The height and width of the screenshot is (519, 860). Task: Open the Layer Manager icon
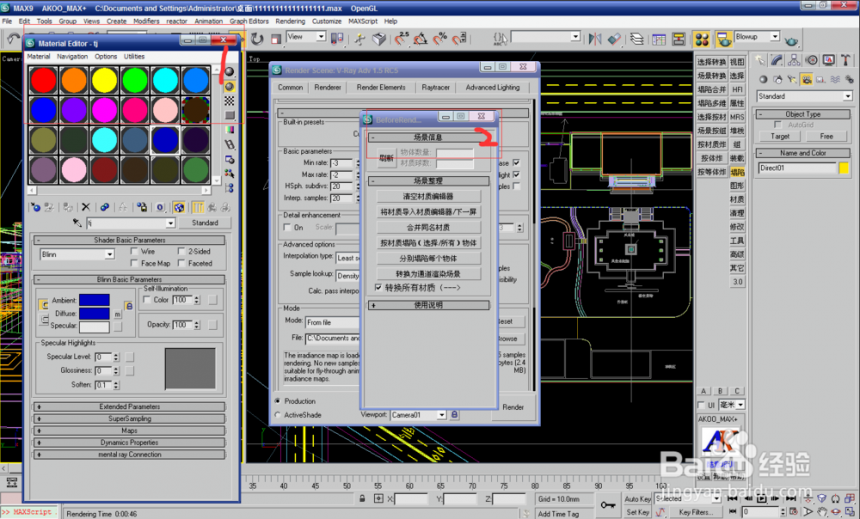tap(636, 38)
